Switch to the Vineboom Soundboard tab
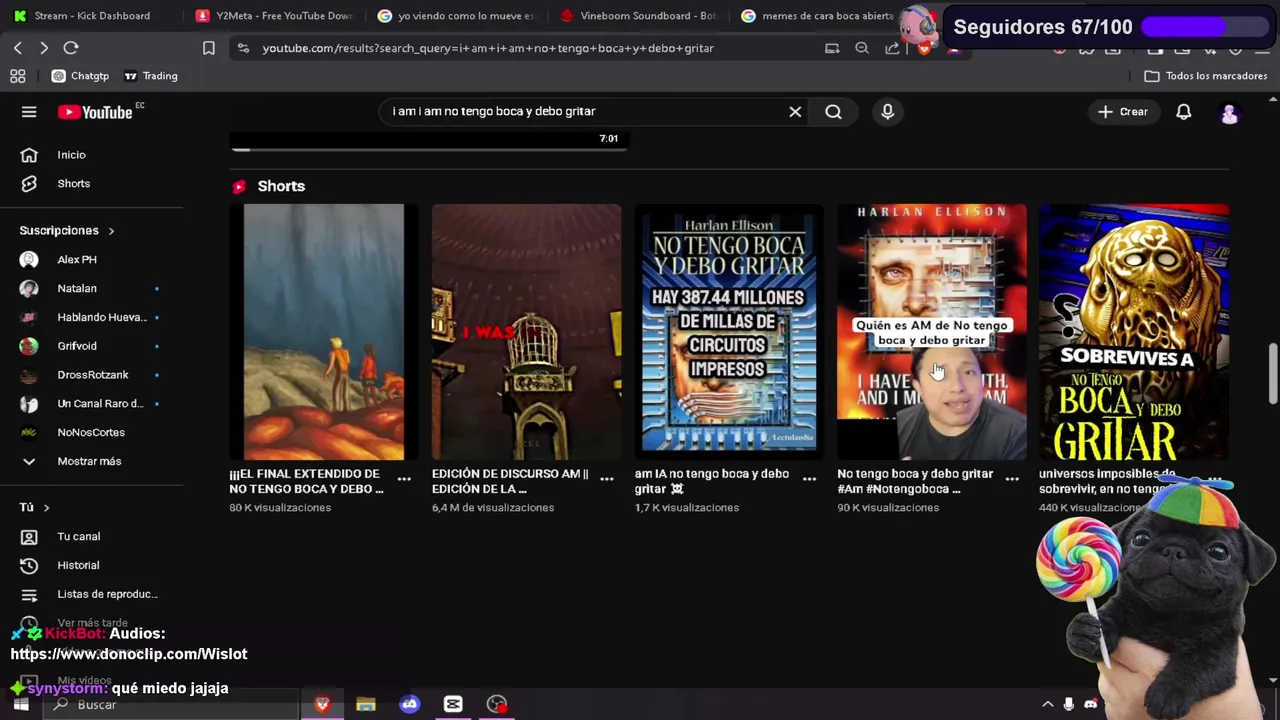The image size is (1280, 720). (640, 16)
